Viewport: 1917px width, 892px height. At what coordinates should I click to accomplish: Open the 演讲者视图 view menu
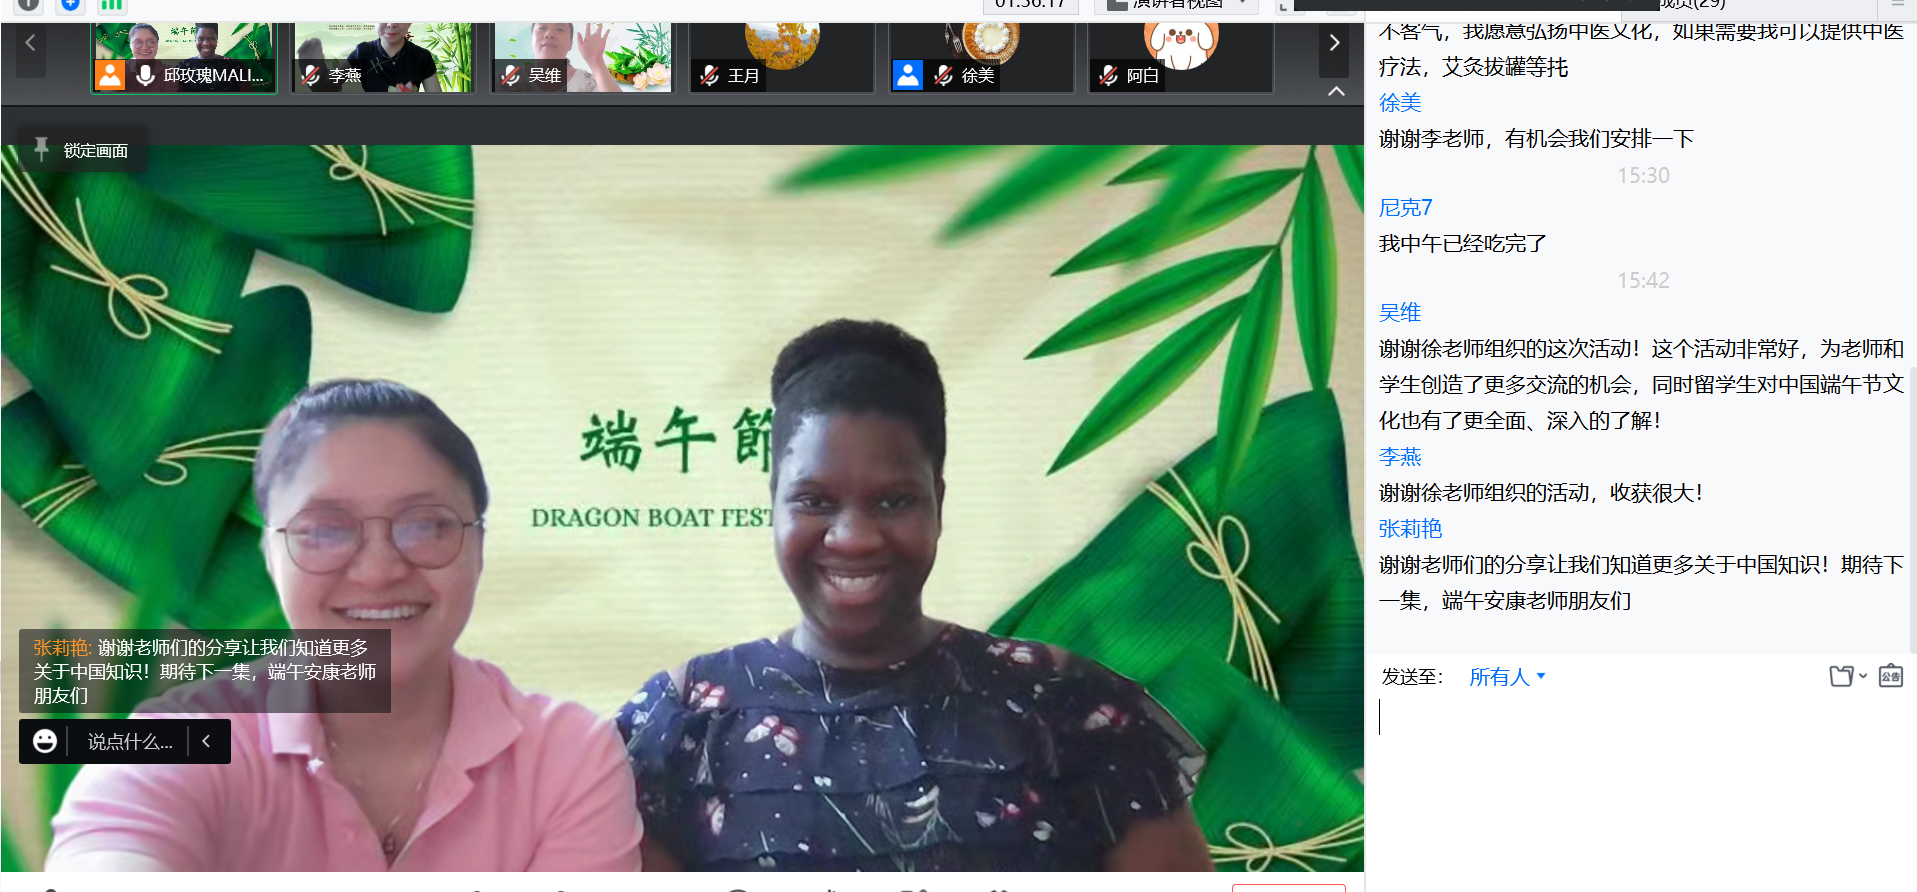point(1175,5)
